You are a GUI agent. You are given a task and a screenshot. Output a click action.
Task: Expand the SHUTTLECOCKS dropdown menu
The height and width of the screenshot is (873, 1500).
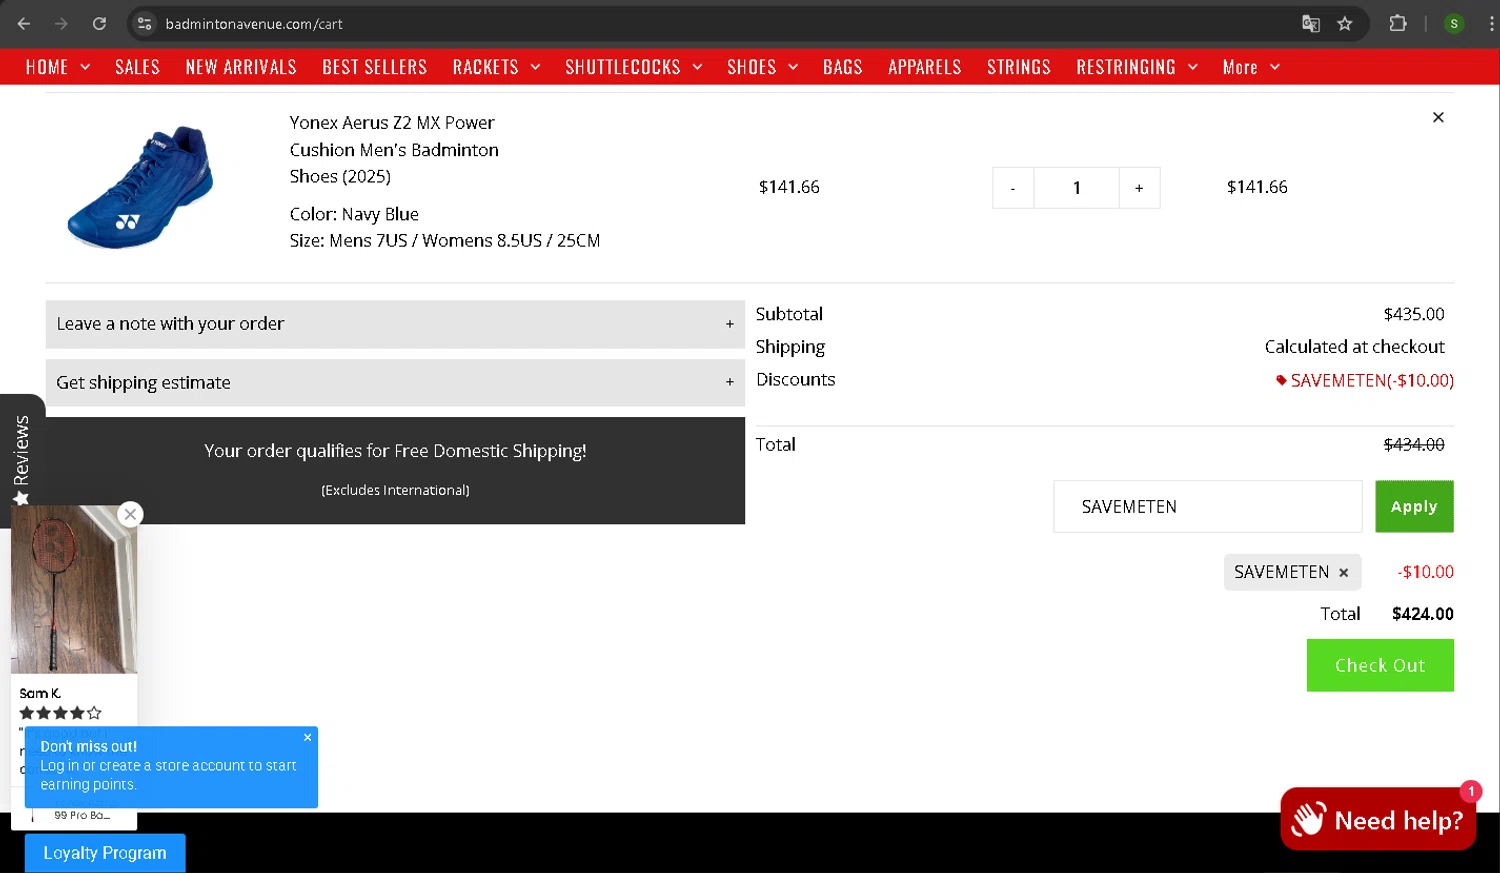pos(633,67)
